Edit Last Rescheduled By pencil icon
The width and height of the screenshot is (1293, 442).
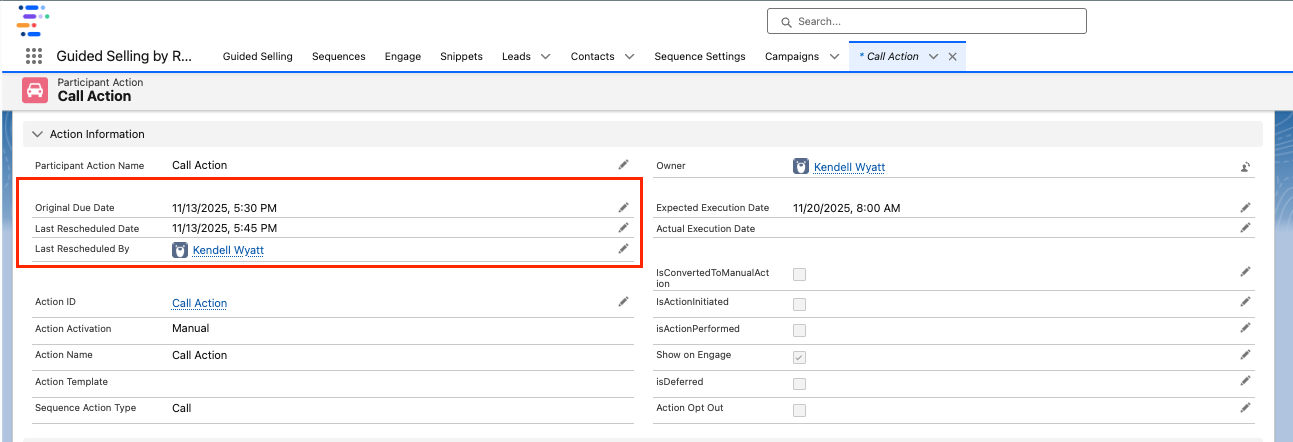[x=623, y=248]
